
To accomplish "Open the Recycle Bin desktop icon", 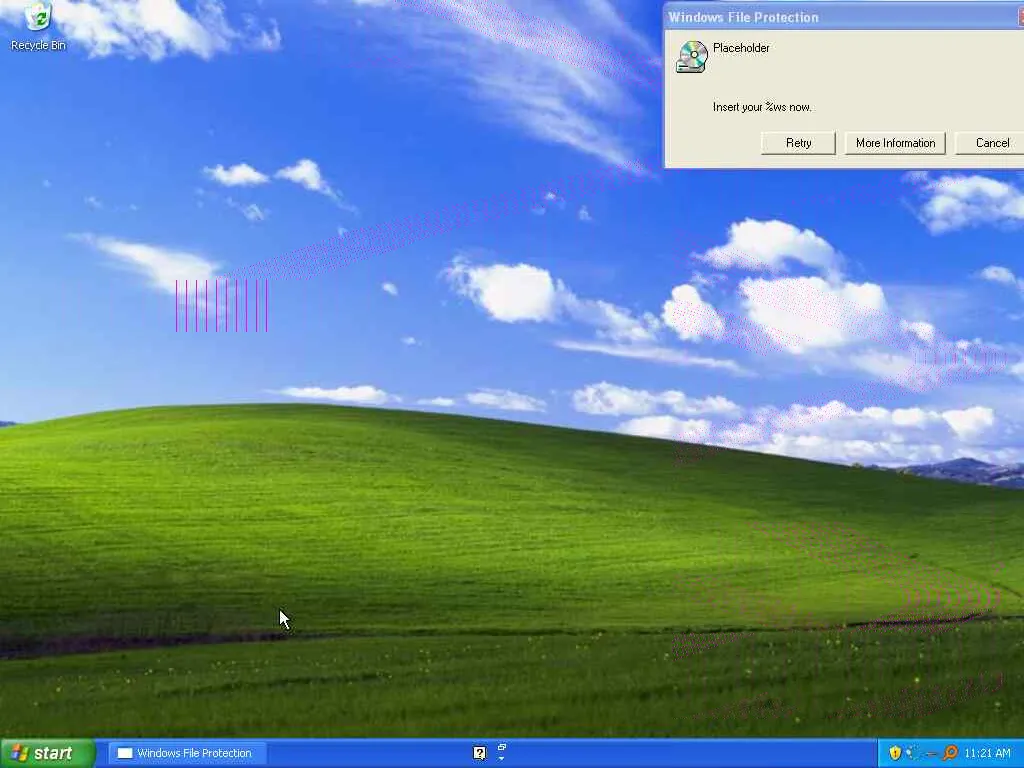I will click(38, 26).
